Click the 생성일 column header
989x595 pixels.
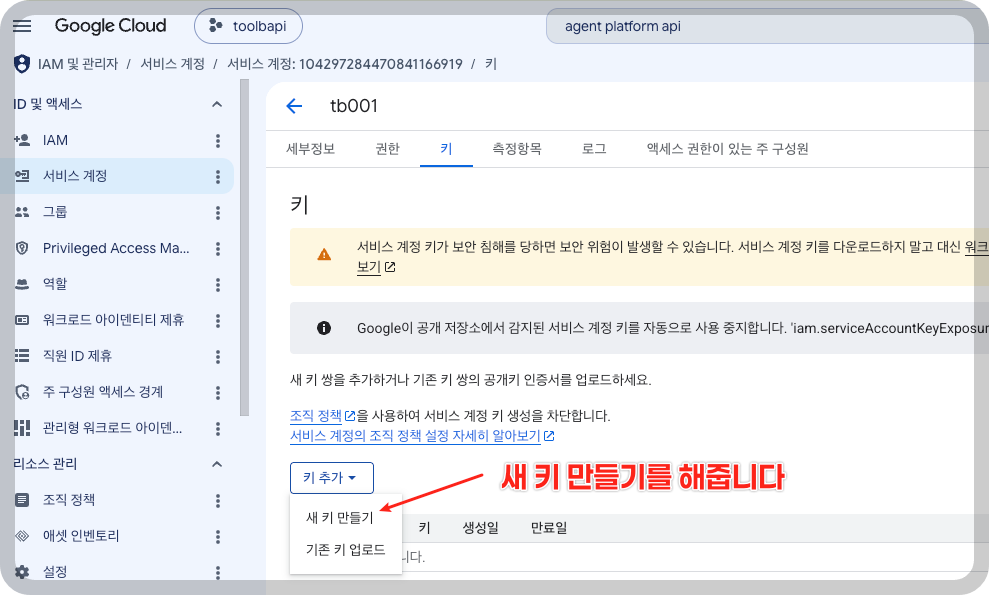[x=481, y=528]
